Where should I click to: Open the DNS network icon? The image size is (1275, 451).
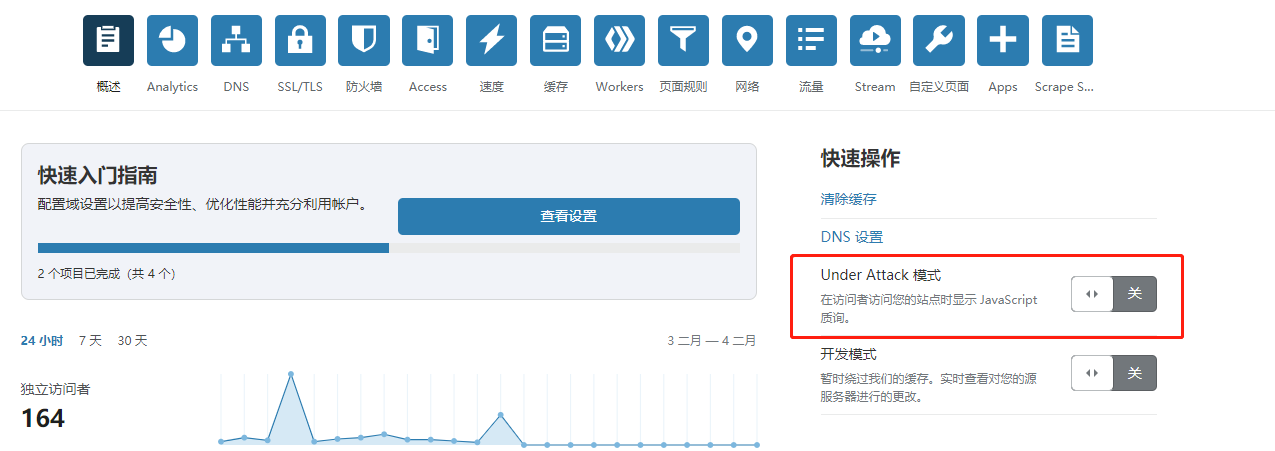[236, 41]
